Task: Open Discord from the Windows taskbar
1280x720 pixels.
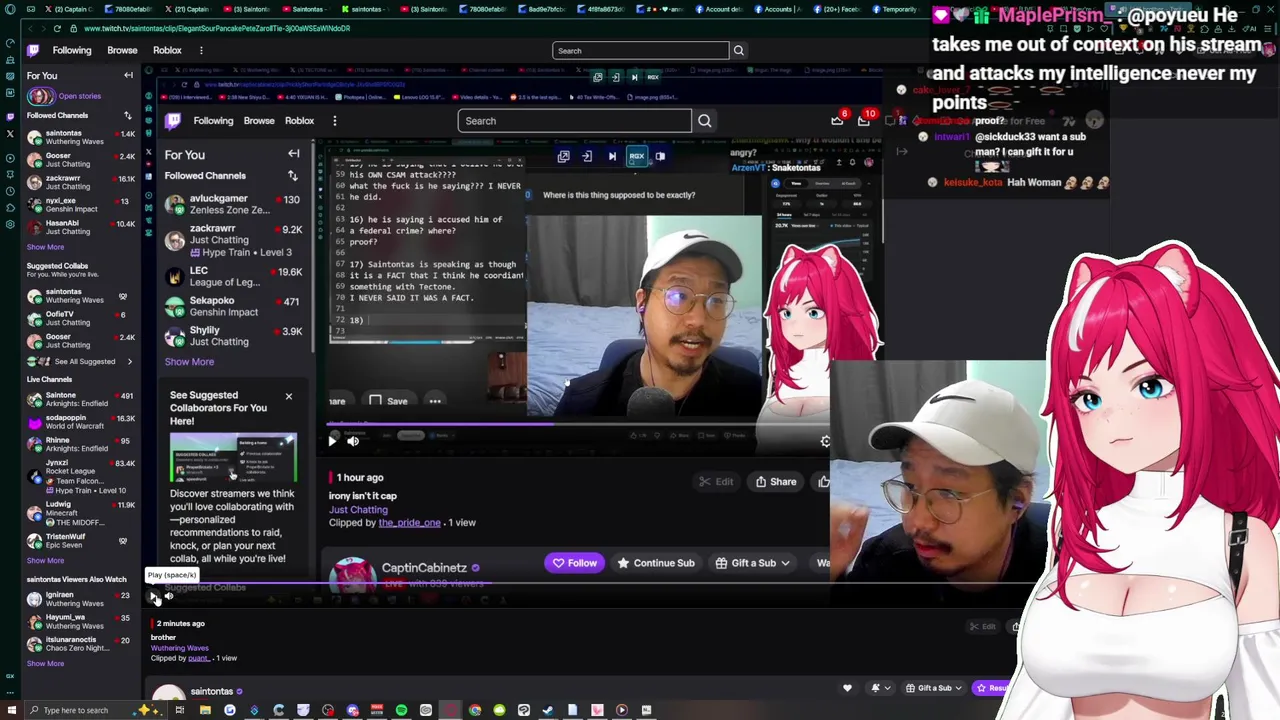Action: pyautogui.click(x=352, y=710)
